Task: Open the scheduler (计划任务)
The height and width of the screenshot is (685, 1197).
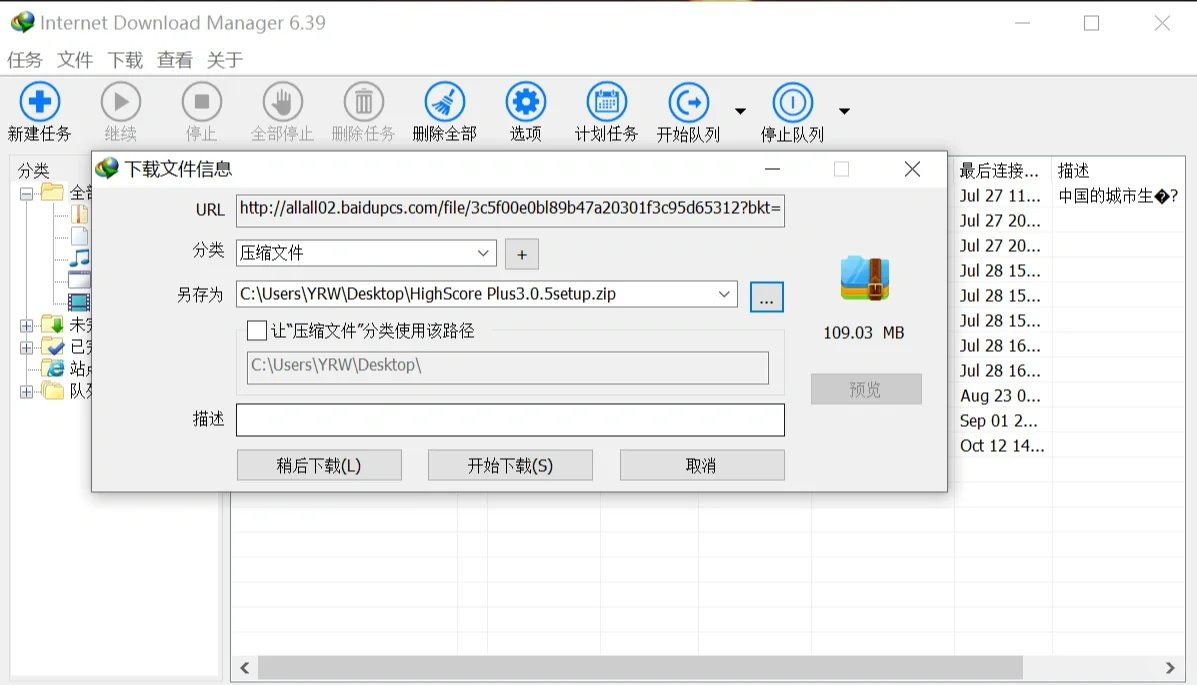Action: click(x=606, y=103)
